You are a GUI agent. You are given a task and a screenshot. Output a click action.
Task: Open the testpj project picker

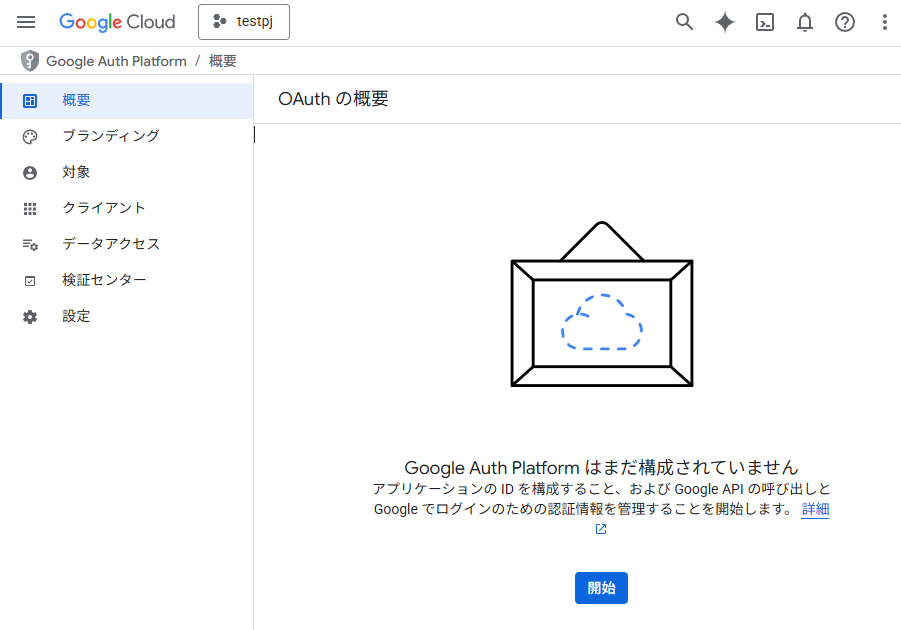pyautogui.click(x=244, y=22)
